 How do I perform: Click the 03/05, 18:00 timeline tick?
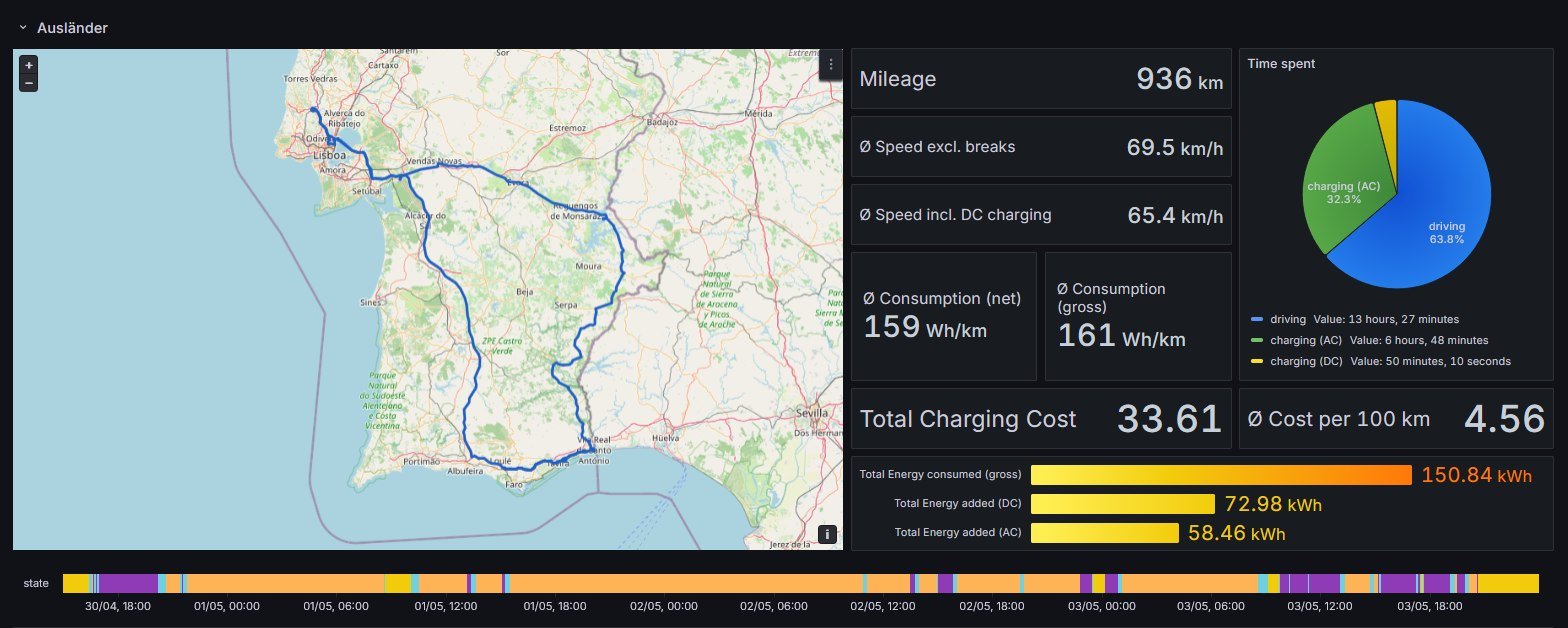pyautogui.click(x=1429, y=606)
